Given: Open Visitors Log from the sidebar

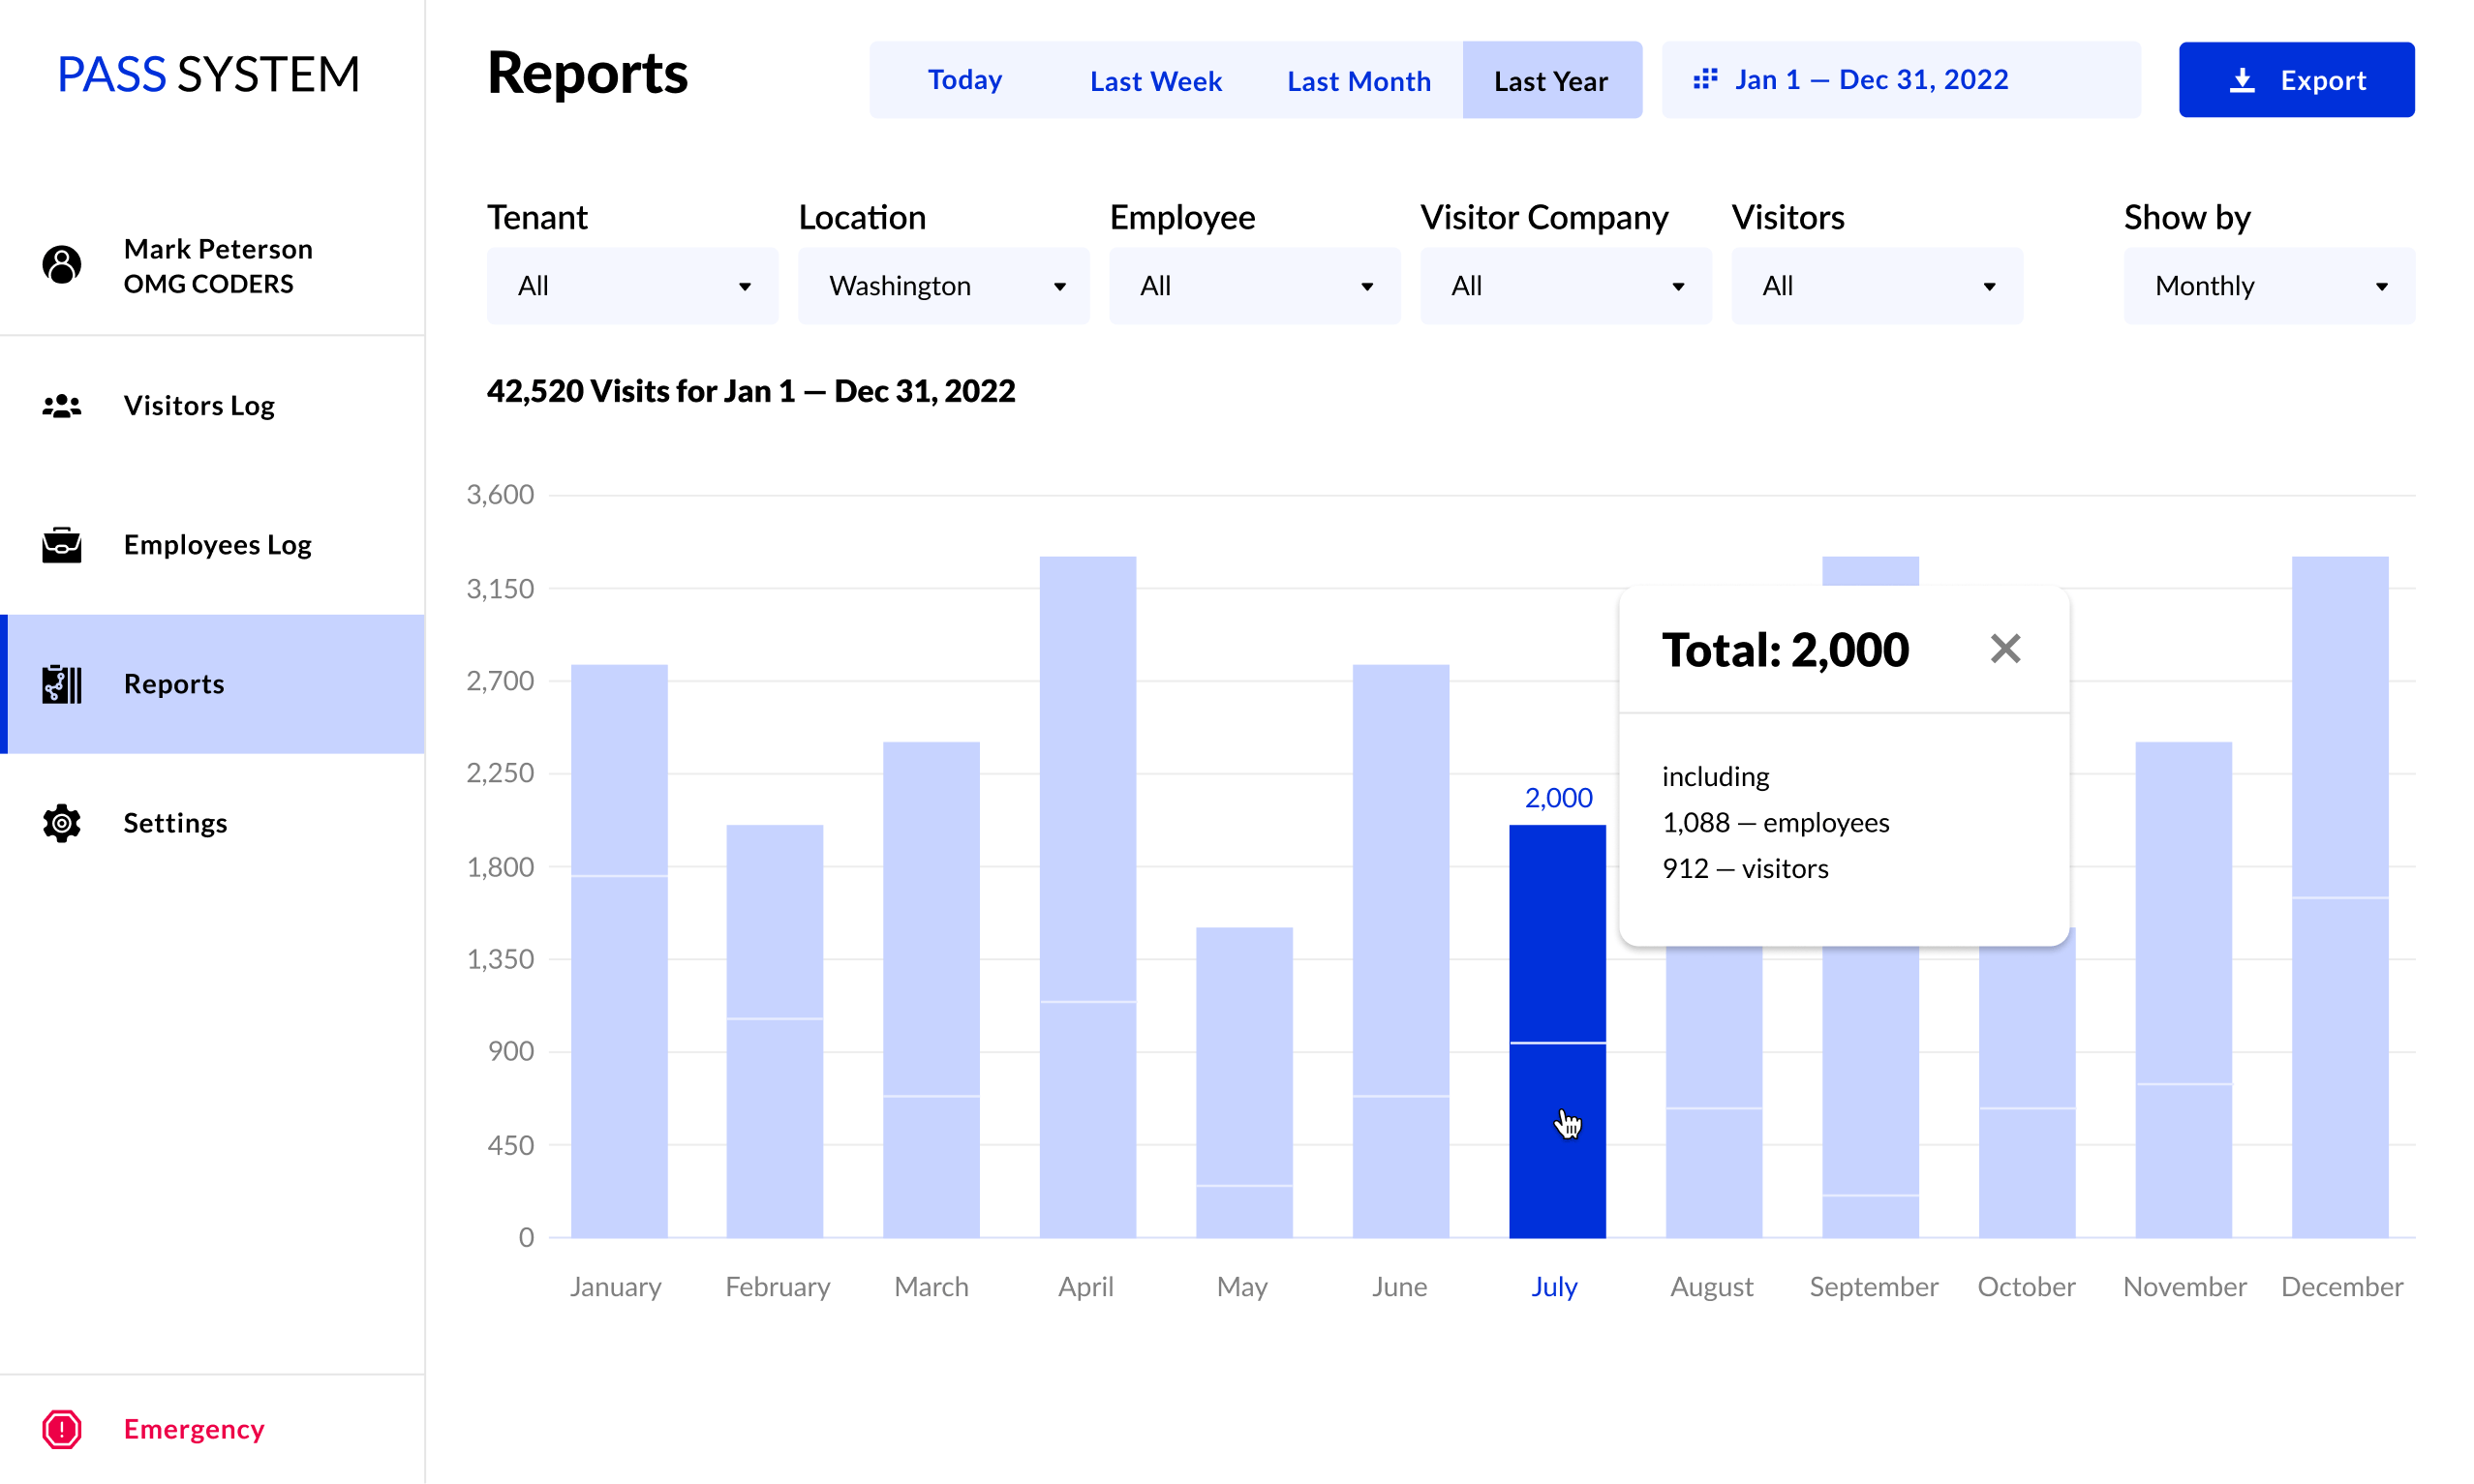Looking at the screenshot, I should click(199, 405).
